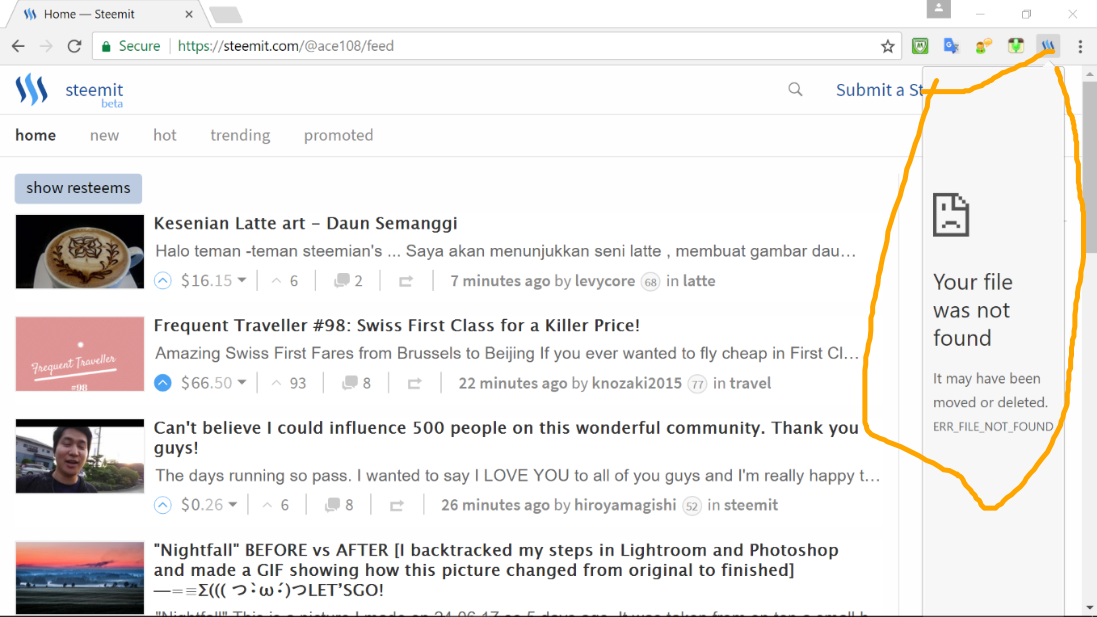1097x617 pixels.
Task: Click the Halo teman-teman steemian's post excerpt
Action: pyautogui.click(x=505, y=251)
